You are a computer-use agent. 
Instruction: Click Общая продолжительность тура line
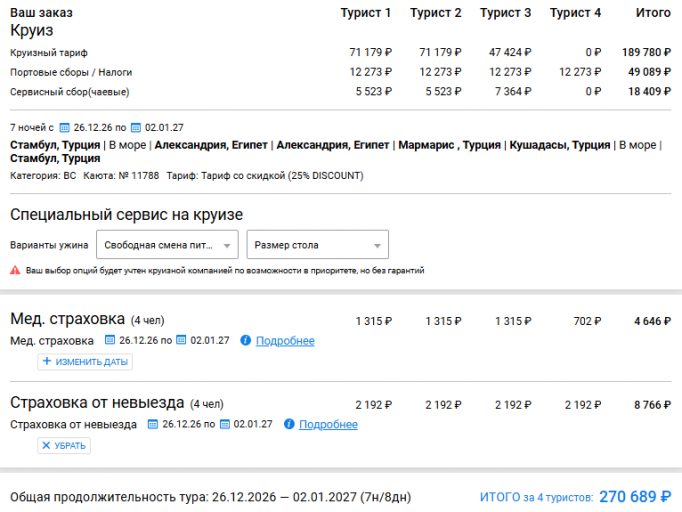tap(211, 497)
